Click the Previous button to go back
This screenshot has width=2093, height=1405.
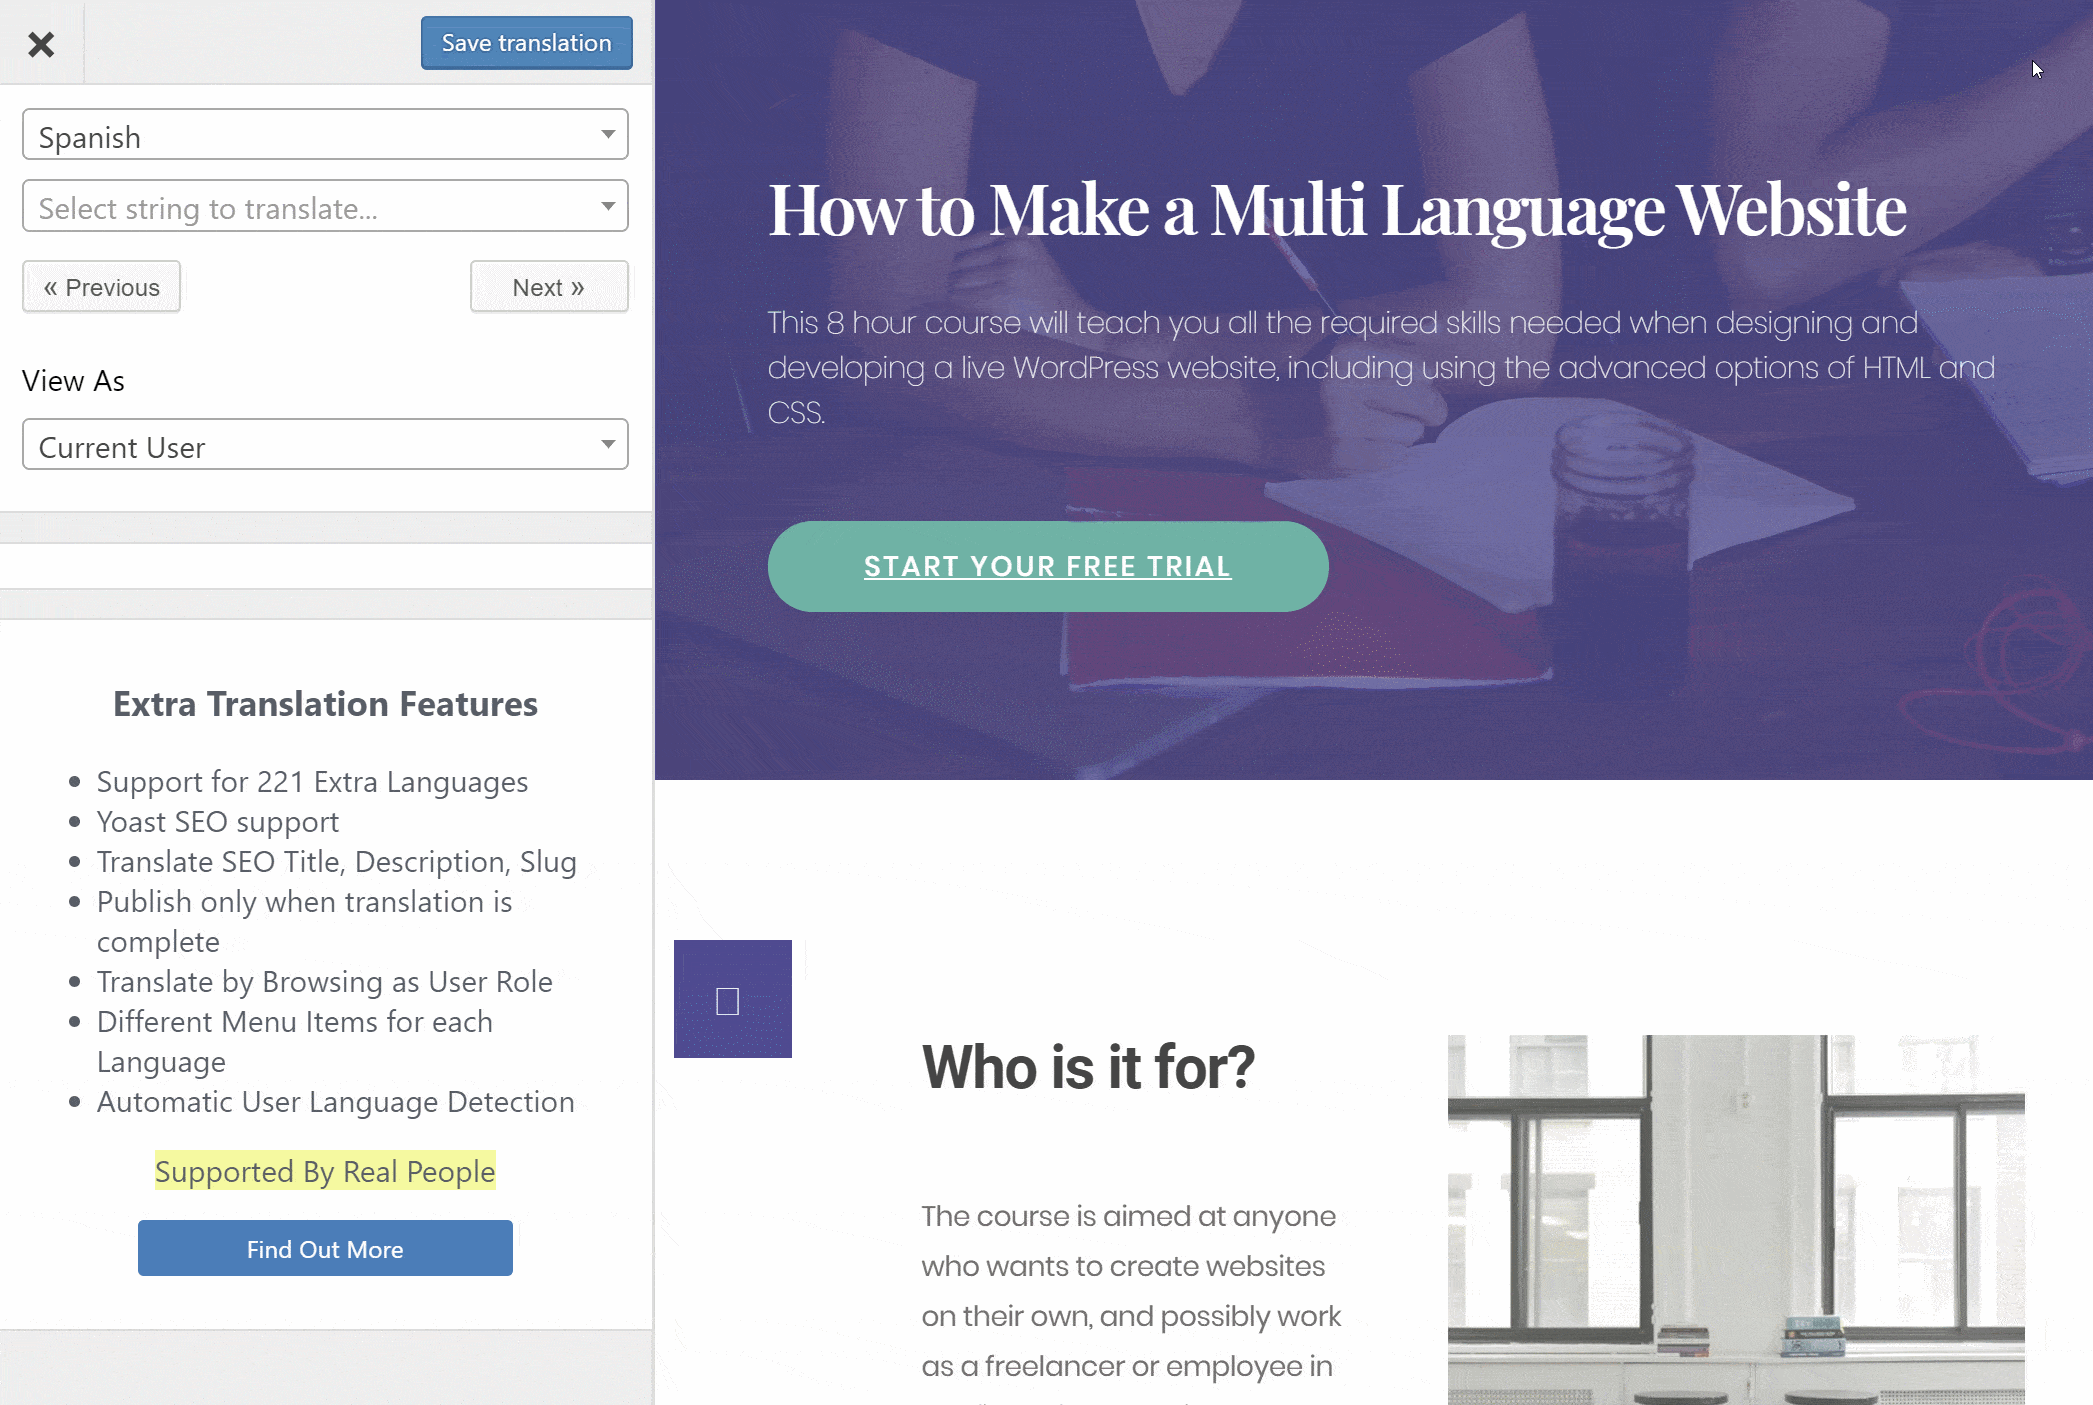point(100,287)
